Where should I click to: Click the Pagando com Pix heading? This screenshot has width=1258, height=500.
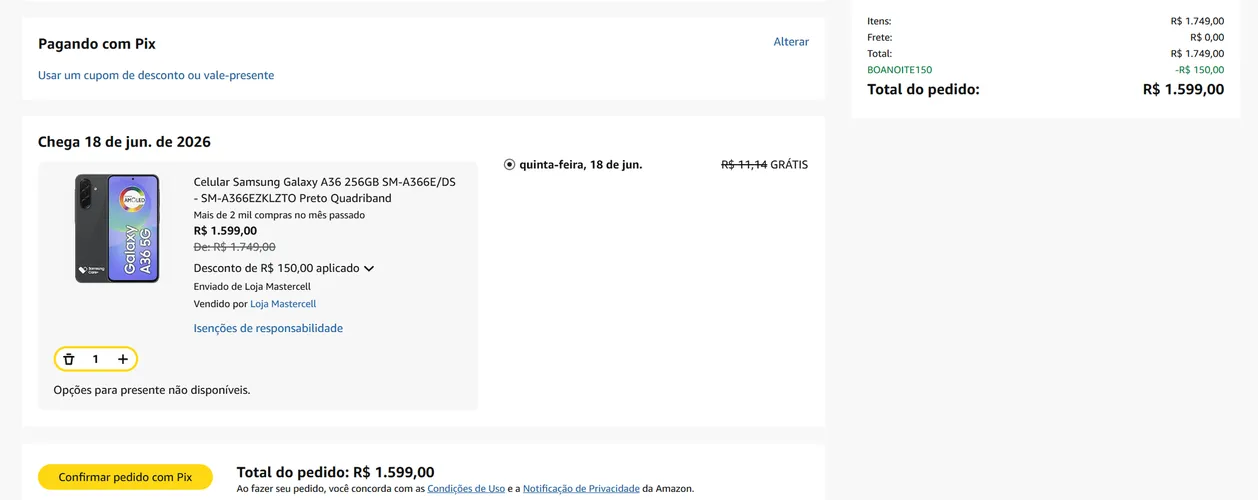(97, 44)
